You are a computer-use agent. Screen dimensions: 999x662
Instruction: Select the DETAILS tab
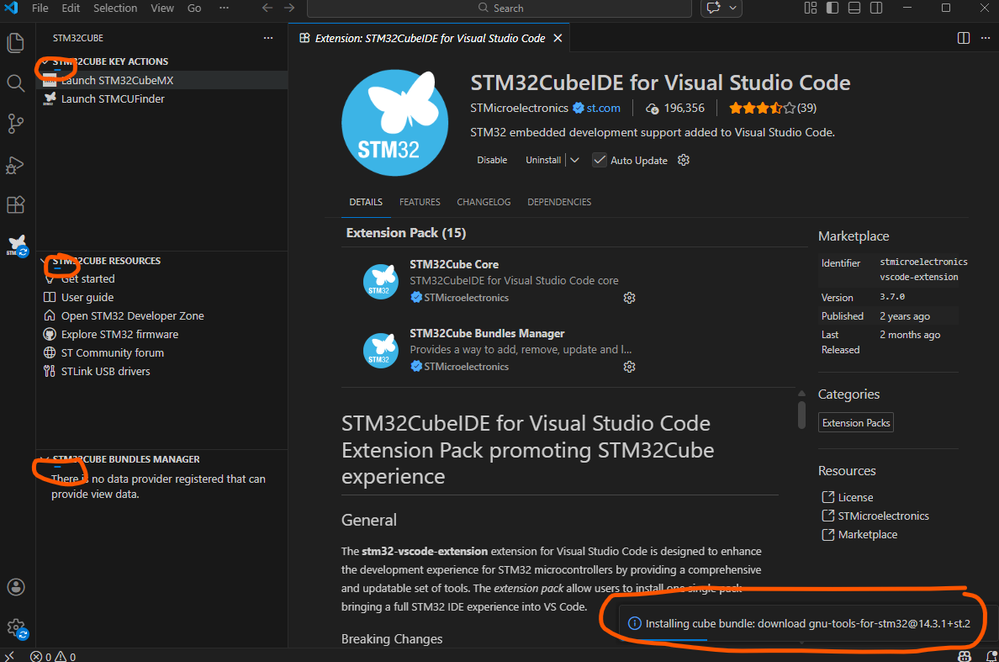coord(366,202)
